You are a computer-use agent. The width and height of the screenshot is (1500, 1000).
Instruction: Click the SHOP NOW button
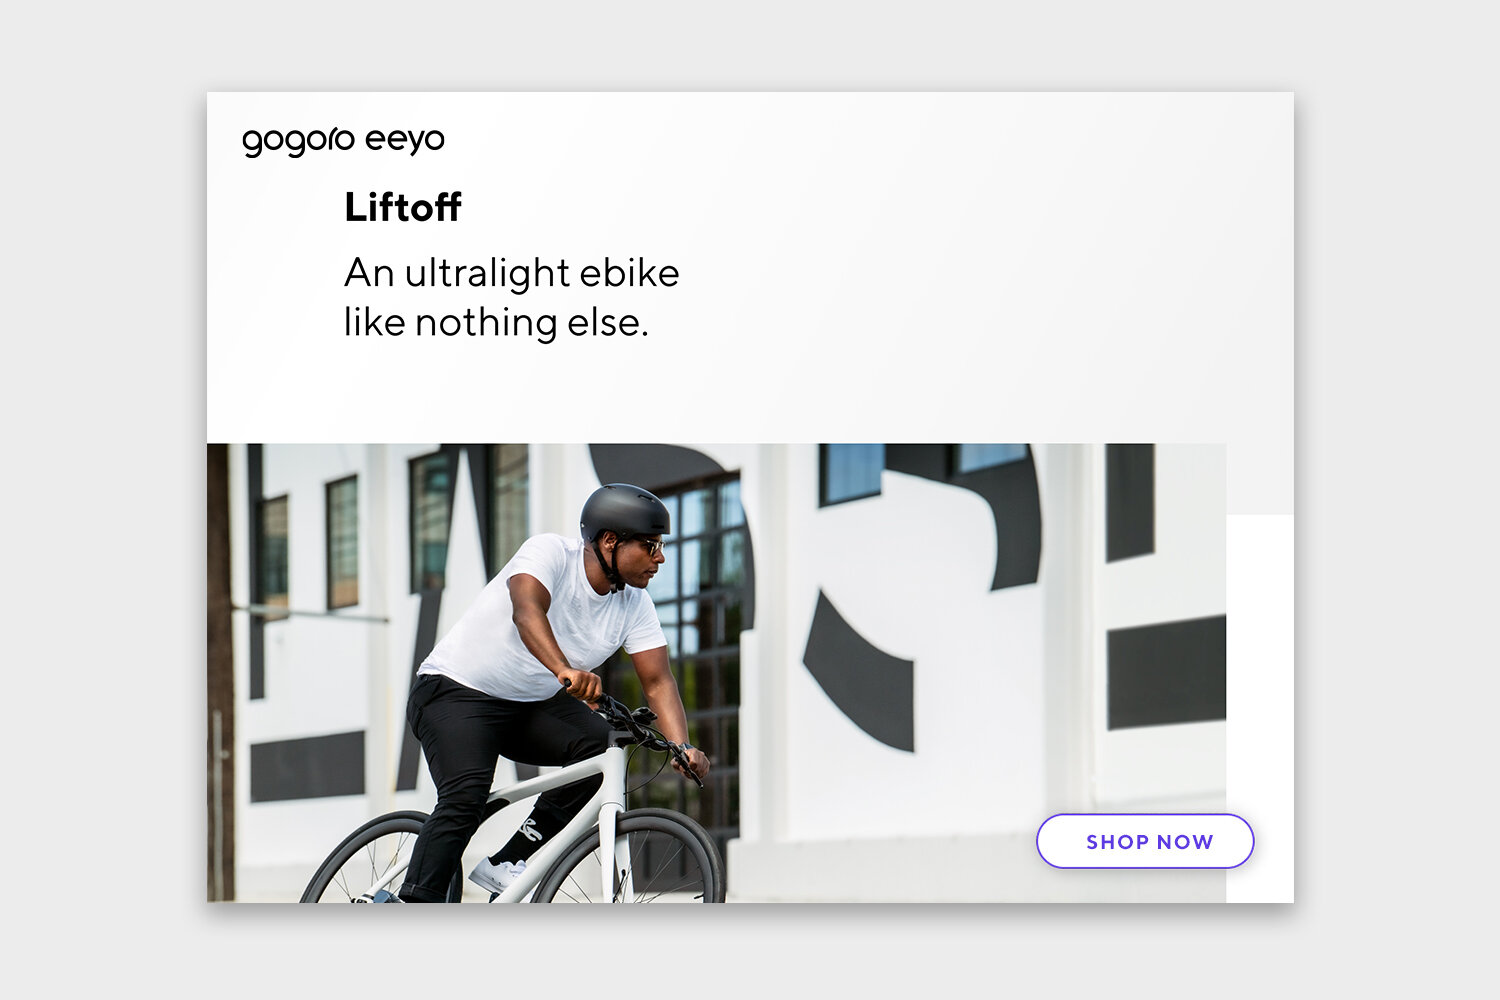point(1145,841)
